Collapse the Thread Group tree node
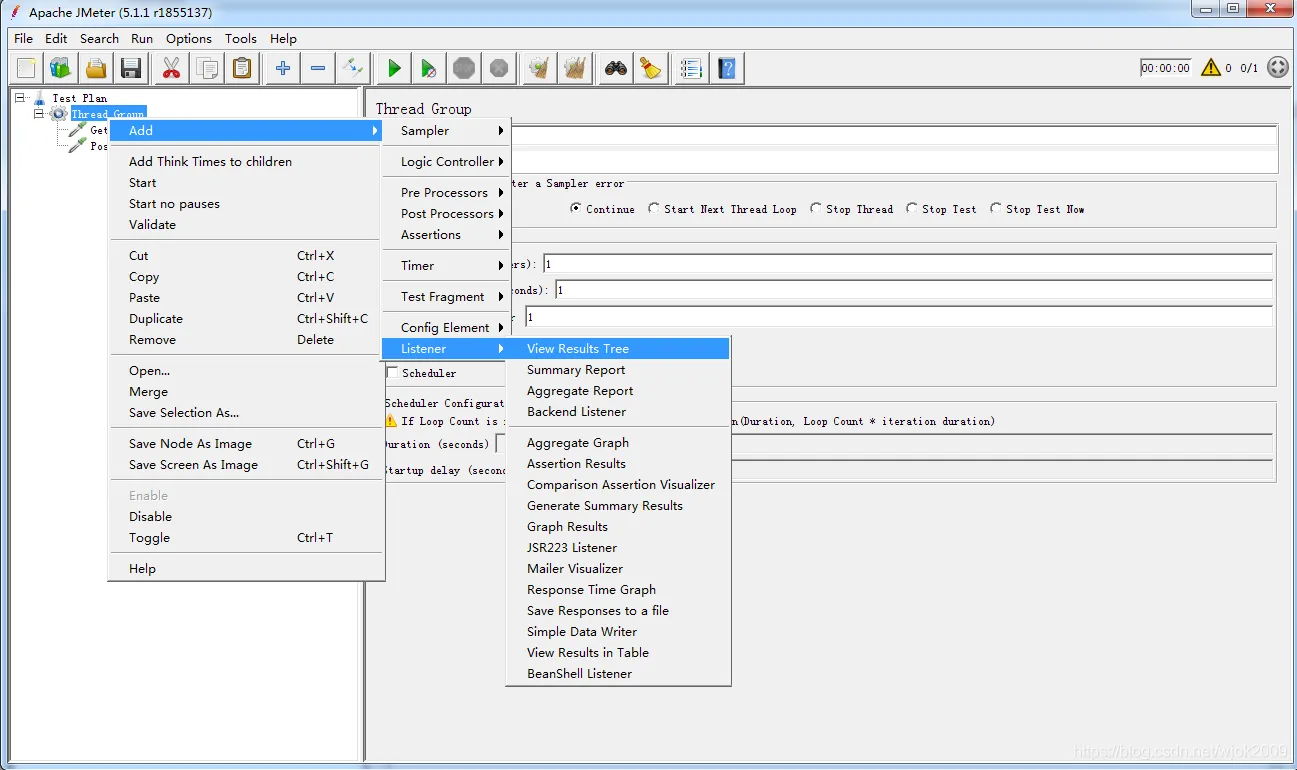 39,114
